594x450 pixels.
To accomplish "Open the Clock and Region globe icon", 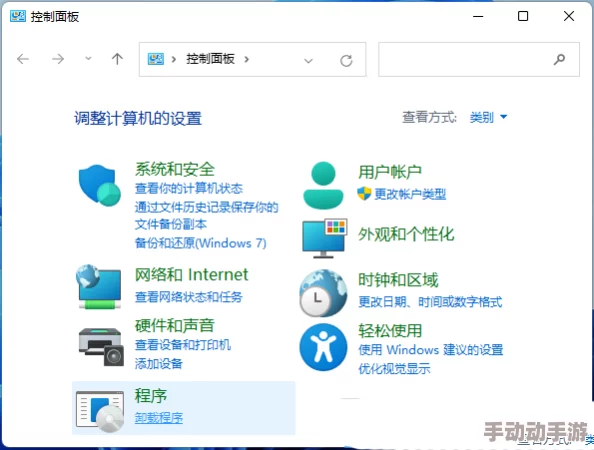I will tap(323, 293).
